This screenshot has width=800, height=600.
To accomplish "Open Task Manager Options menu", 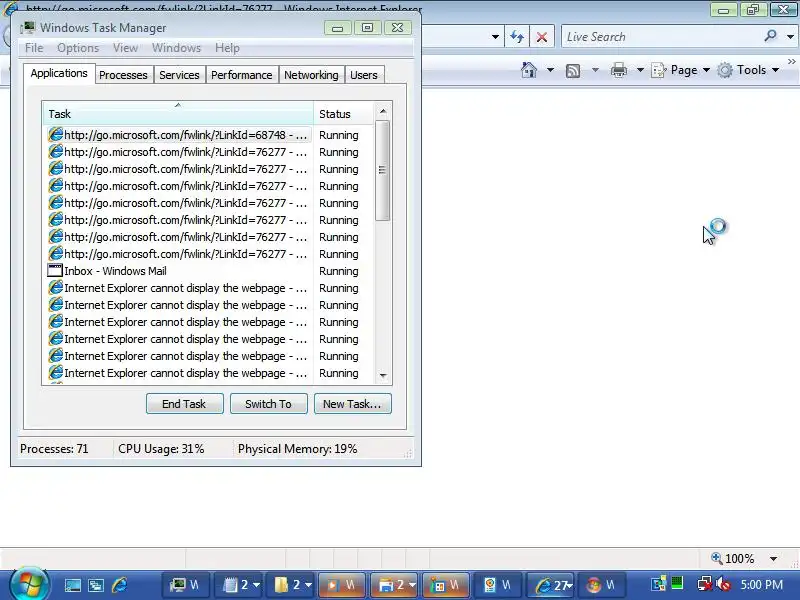I will coord(78,48).
